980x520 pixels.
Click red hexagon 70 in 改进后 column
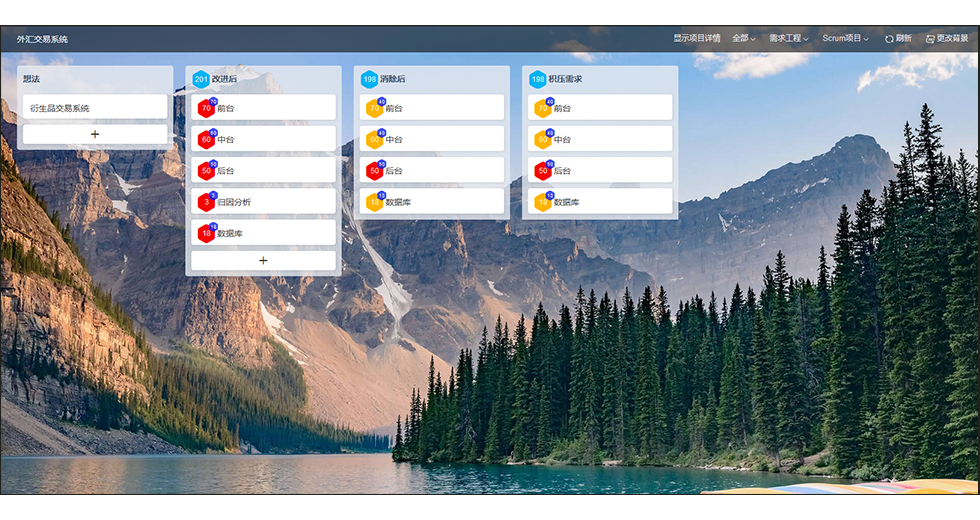point(206,109)
